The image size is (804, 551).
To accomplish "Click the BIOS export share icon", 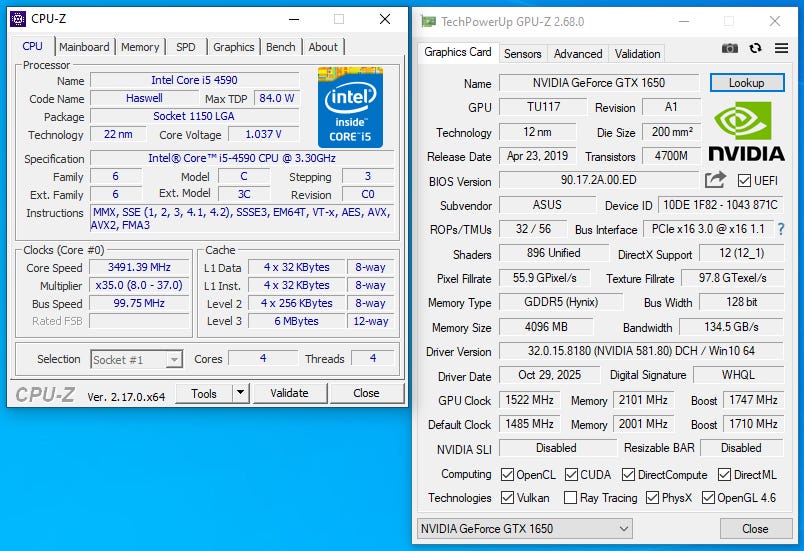I will point(715,179).
